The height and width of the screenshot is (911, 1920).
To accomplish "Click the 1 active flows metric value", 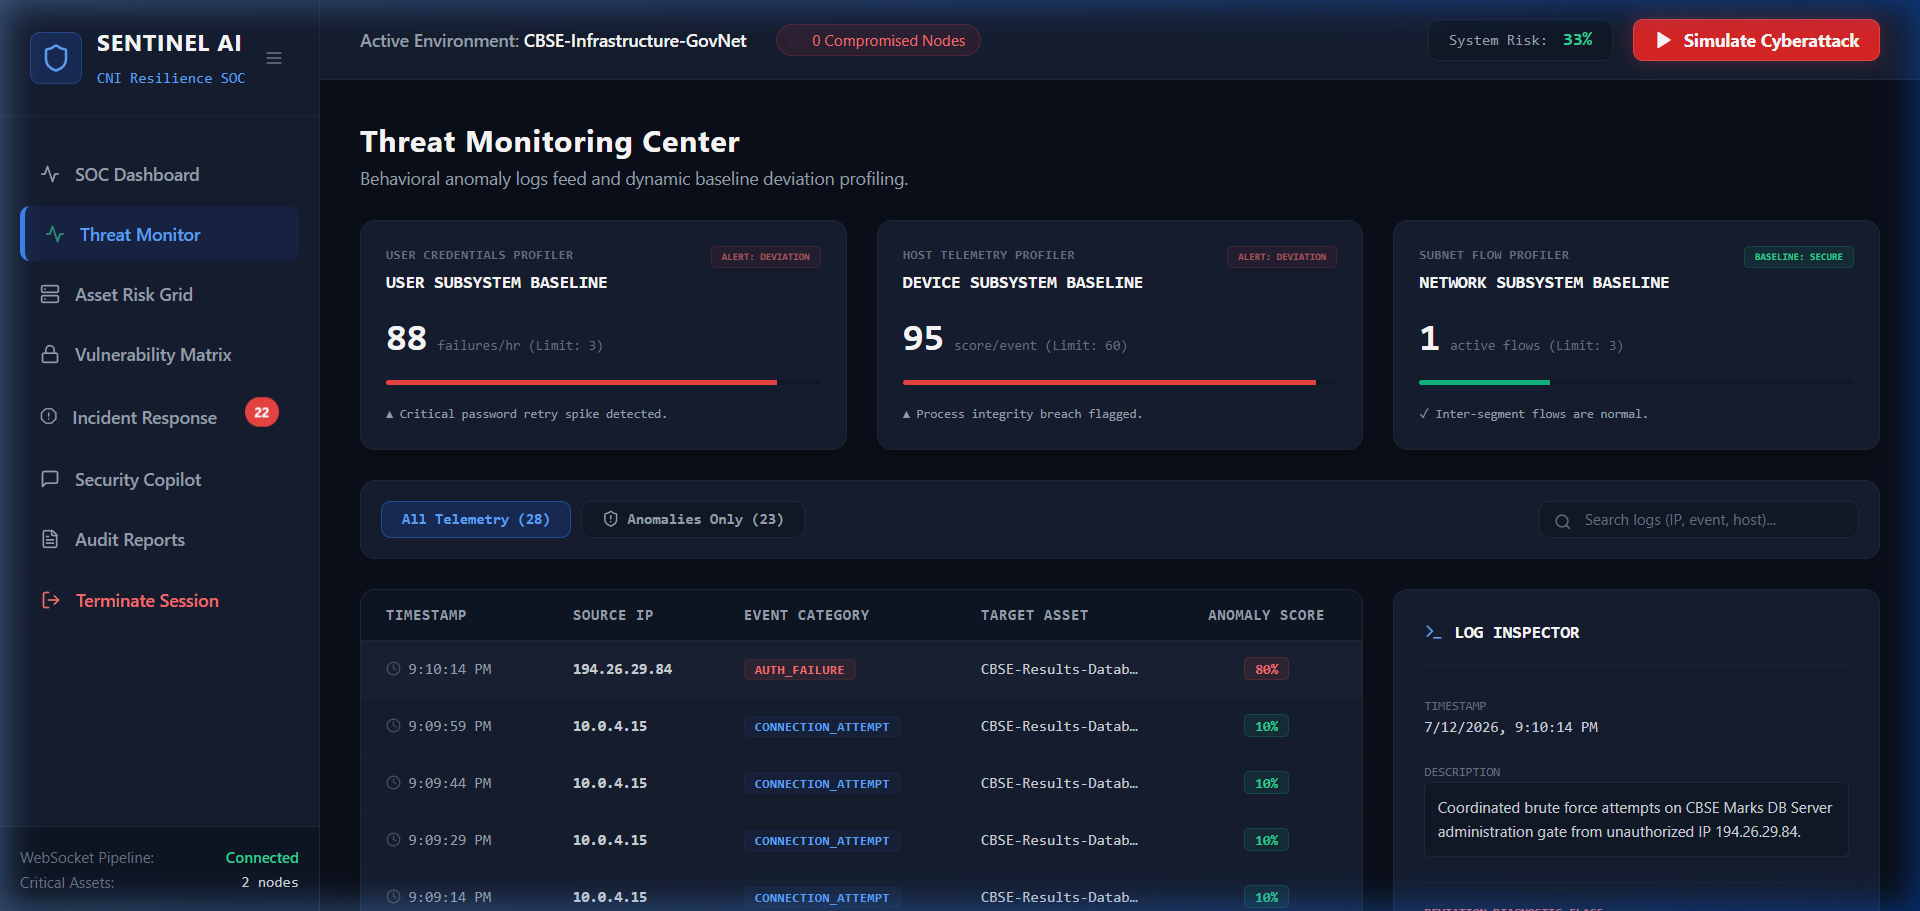I will [1430, 338].
